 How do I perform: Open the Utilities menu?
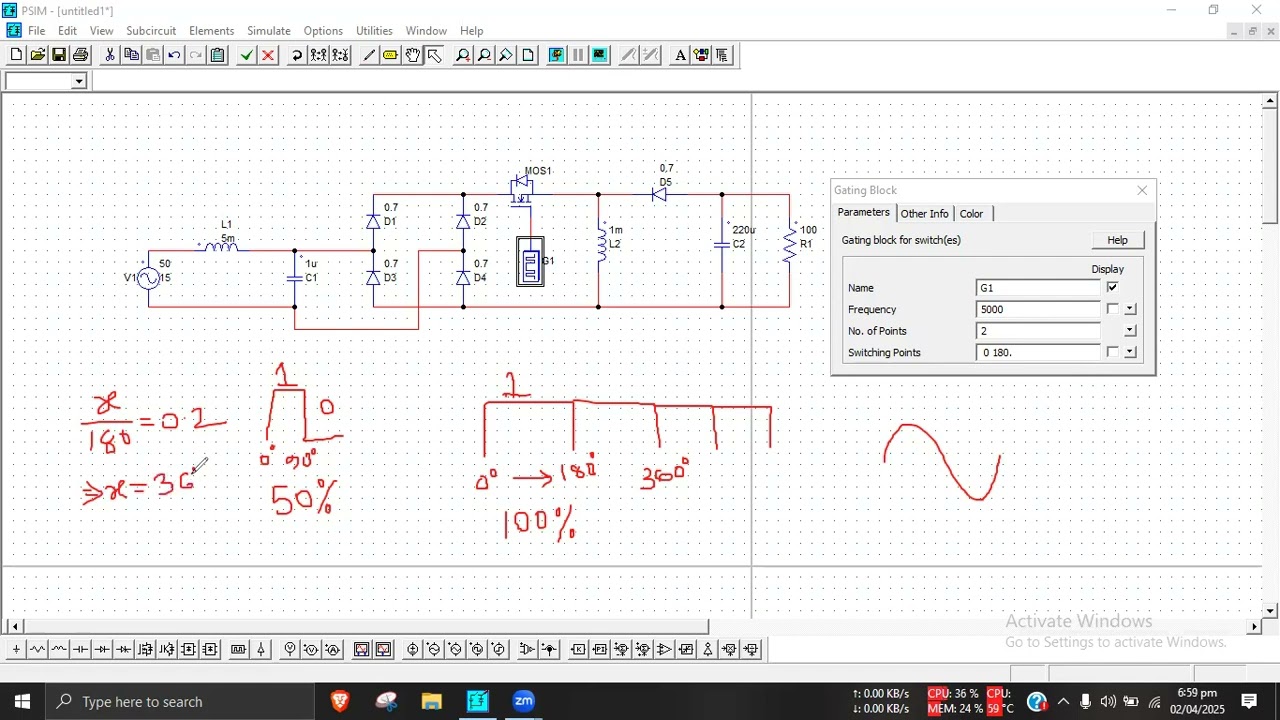point(374,31)
